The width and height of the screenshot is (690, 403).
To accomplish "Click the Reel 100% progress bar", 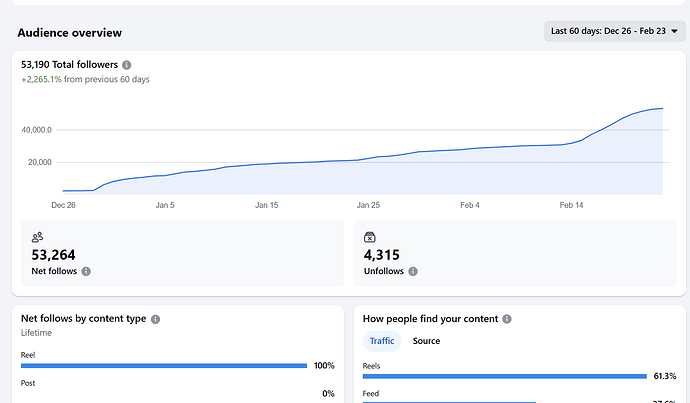I will pos(164,366).
